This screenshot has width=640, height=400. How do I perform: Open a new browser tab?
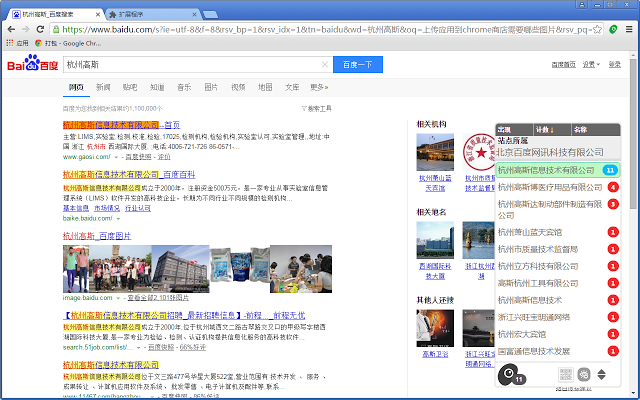pyautogui.click(x=210, y=15)
